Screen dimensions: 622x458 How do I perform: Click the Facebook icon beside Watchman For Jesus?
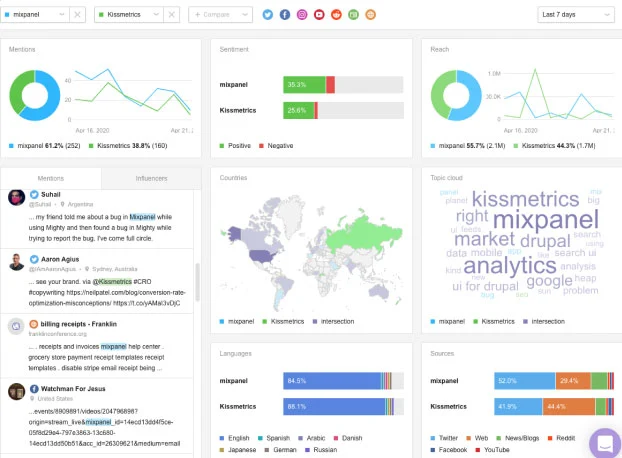[x=34, y=389]
